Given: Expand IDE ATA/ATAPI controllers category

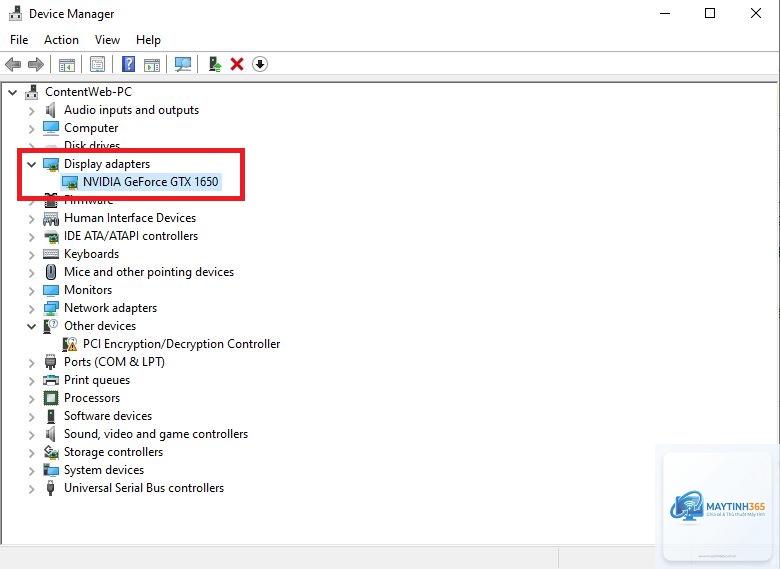Looking at the screenshot, I should pyautogui.click(x=32, y=236).
